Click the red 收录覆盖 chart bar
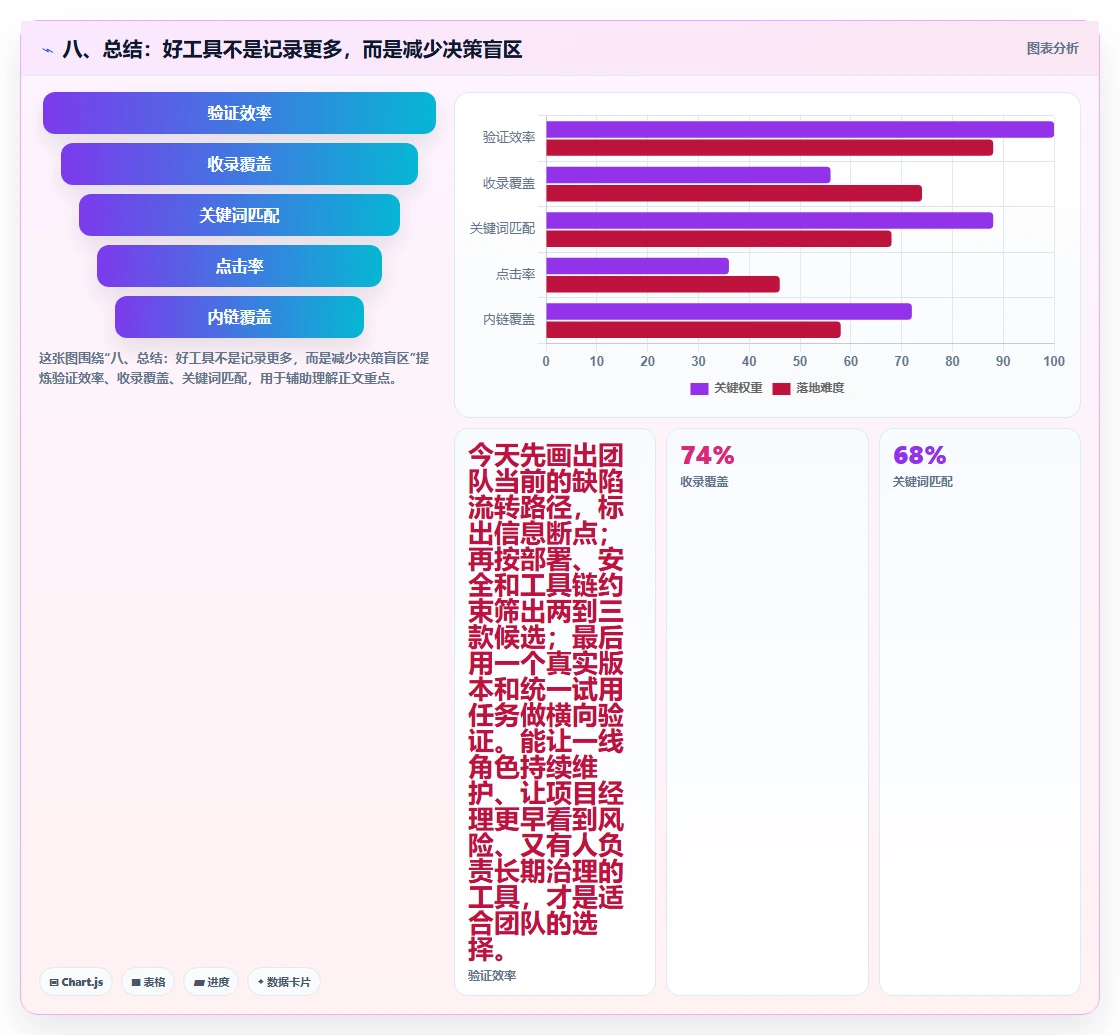The image size is (1120, 1035). tap(734, 194)
